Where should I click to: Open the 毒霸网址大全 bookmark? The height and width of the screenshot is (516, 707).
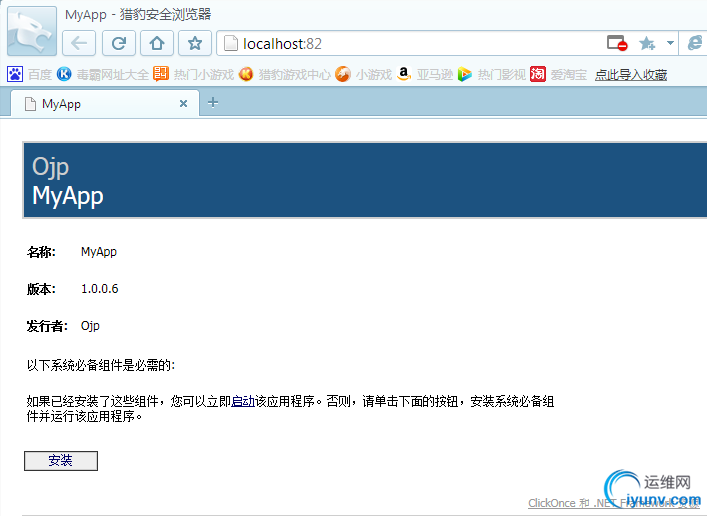[x=103, y=74]
